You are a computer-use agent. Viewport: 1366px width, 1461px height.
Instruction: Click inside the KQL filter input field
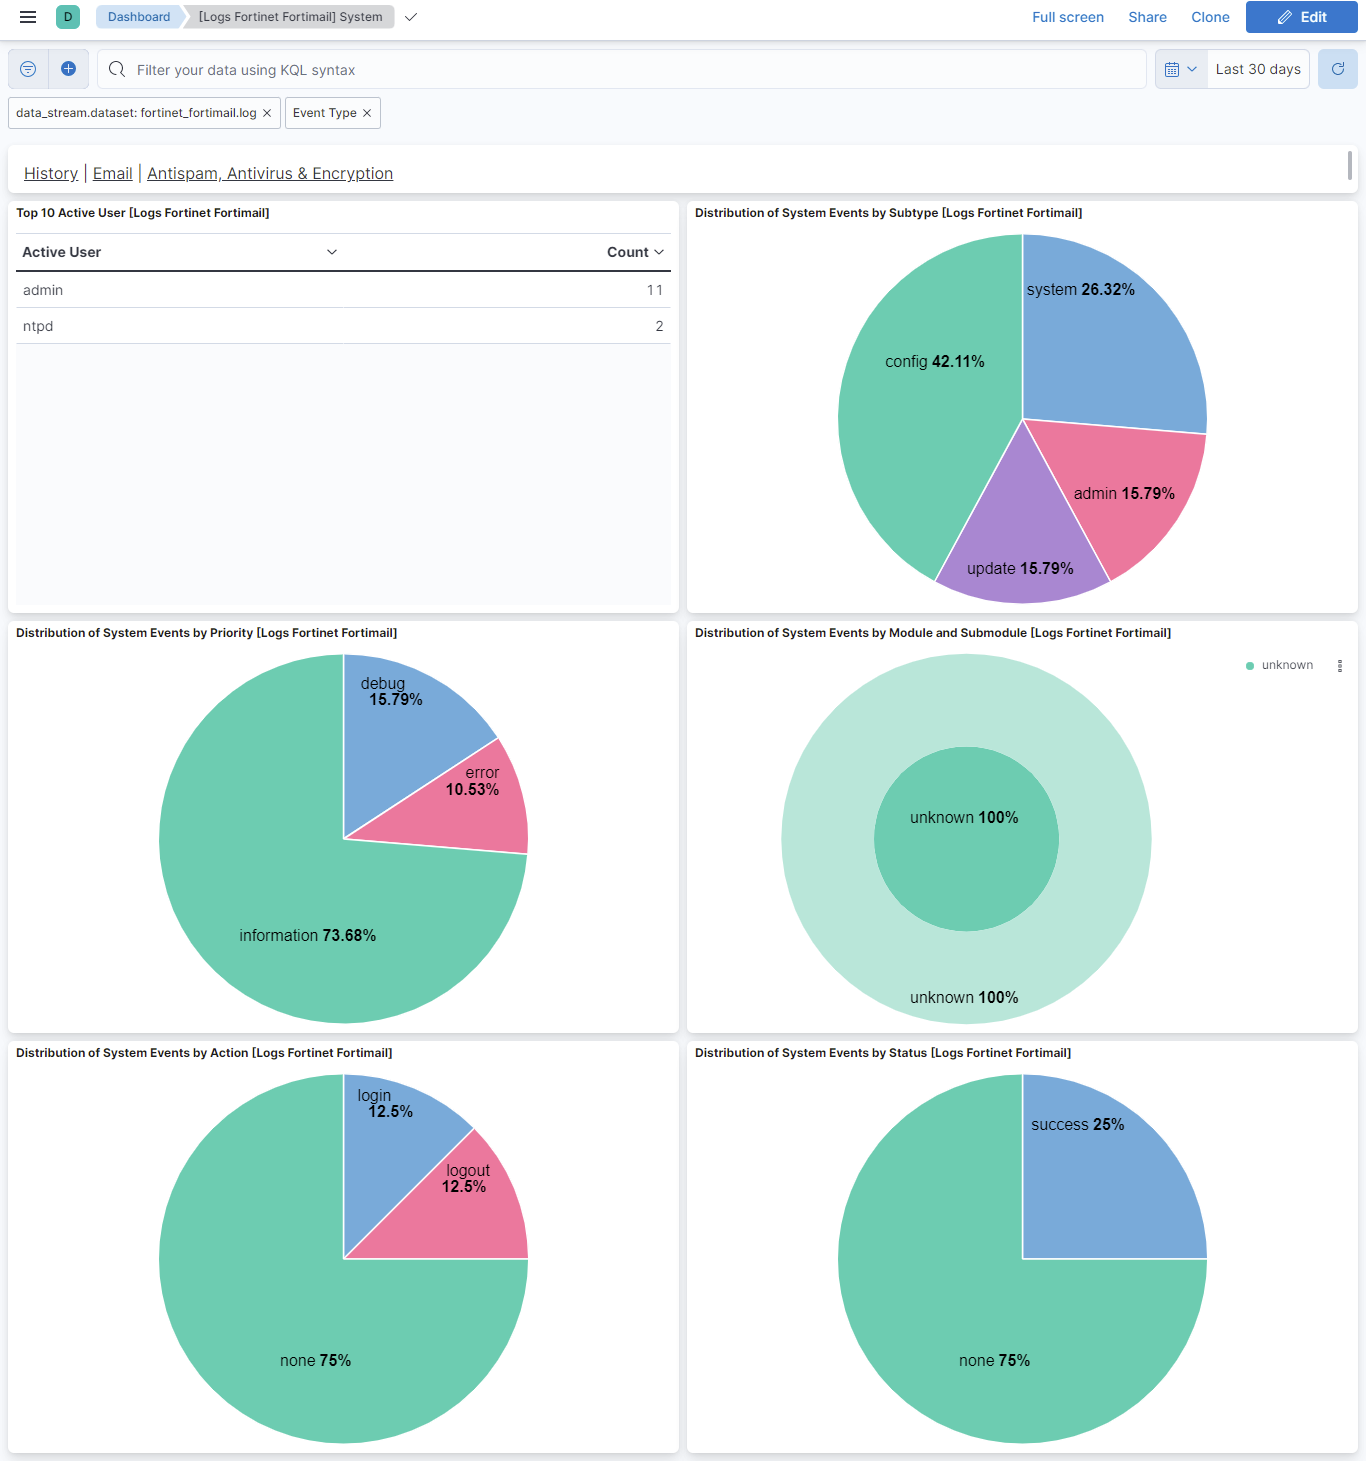[500, 69]
